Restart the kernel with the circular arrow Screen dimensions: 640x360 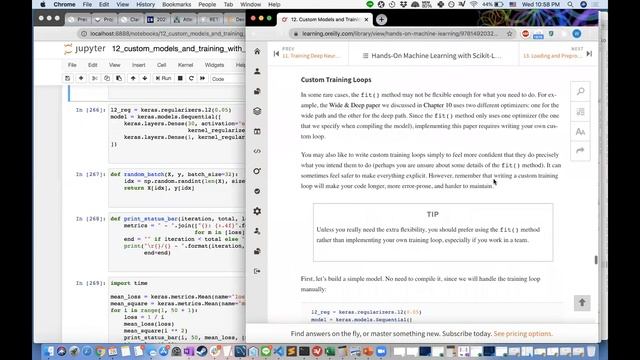click(x=191, y=78)
